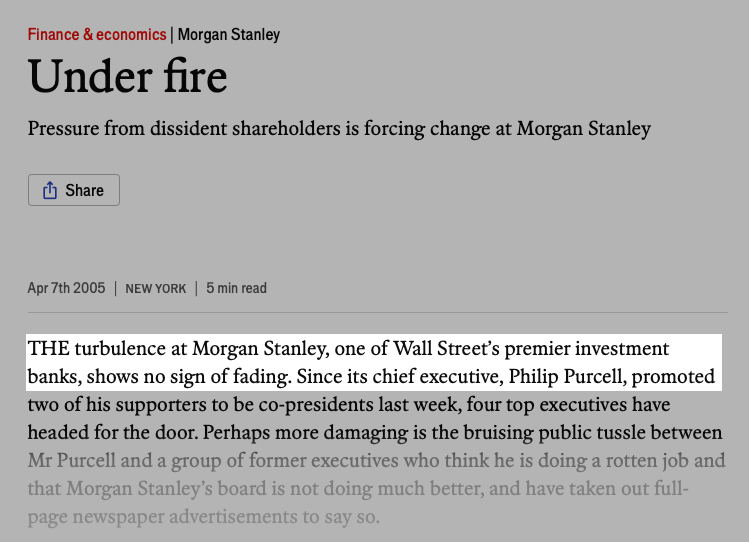Click the Morgan Stanley topic label
This screenshot has width=749, height=542.
(x=229, y=35)
